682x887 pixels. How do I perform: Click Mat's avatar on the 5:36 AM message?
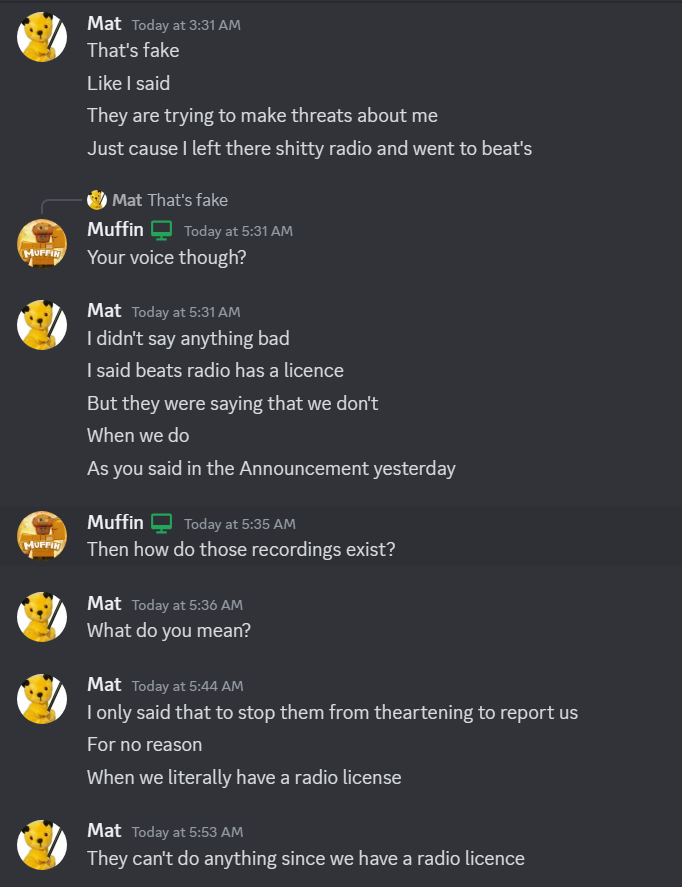(x=42, y=617)
